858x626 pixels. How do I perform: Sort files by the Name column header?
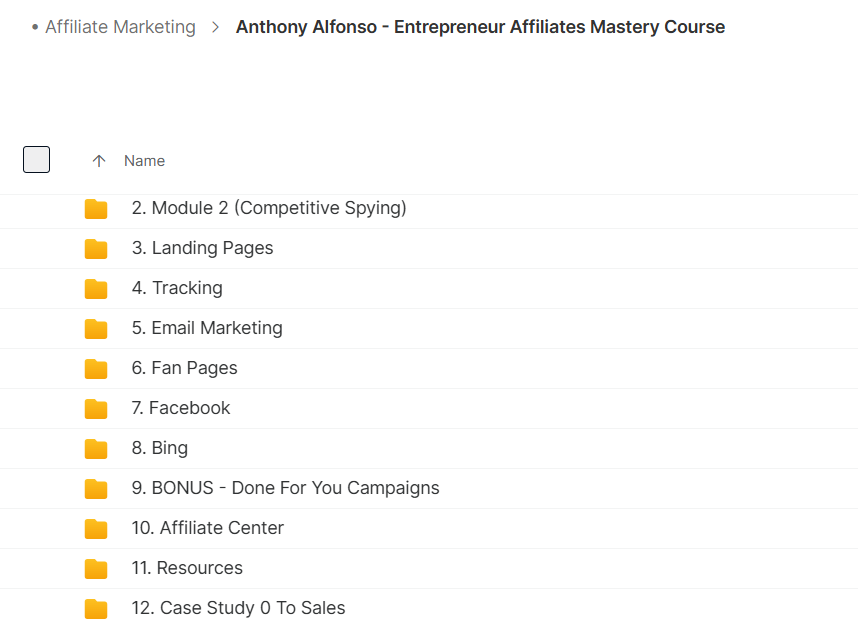pyautogui.click(x=144, y=161)
